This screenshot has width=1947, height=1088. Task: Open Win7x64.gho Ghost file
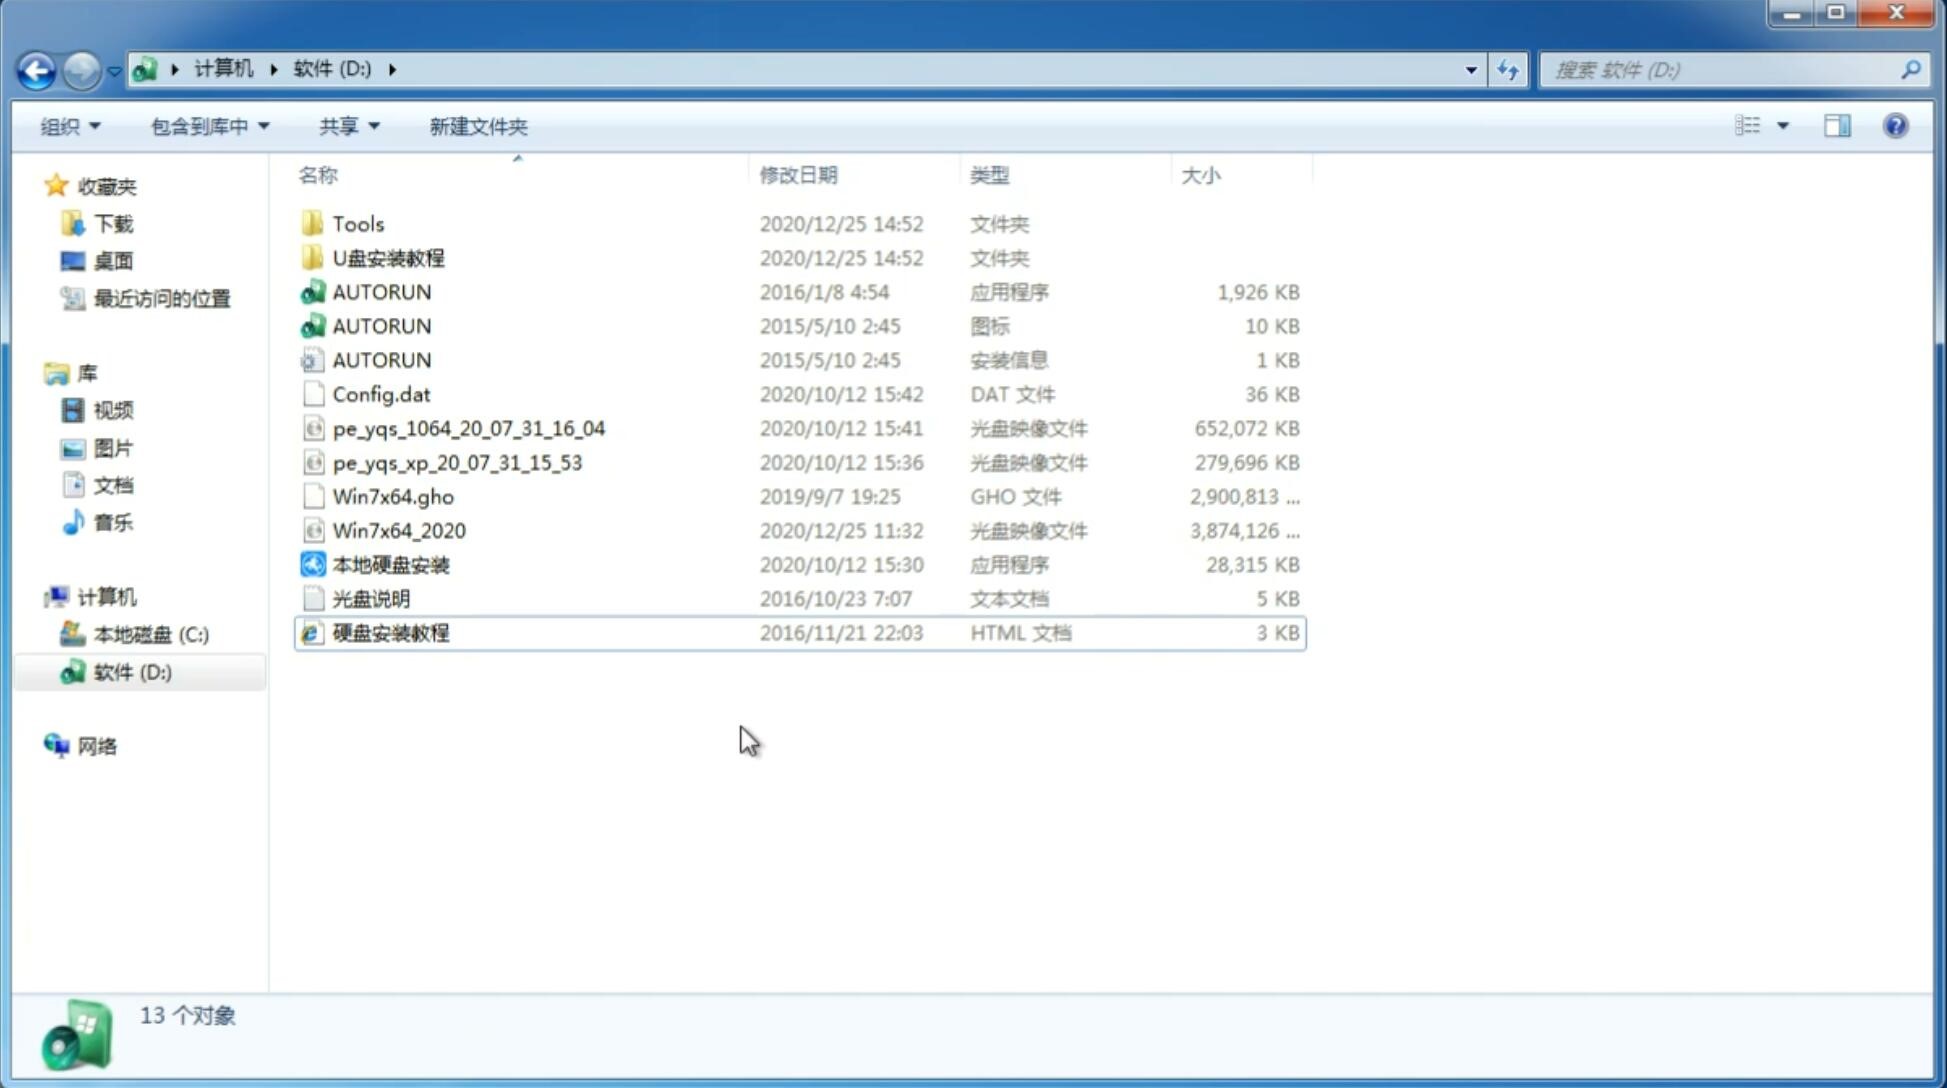tap(392, 496)
